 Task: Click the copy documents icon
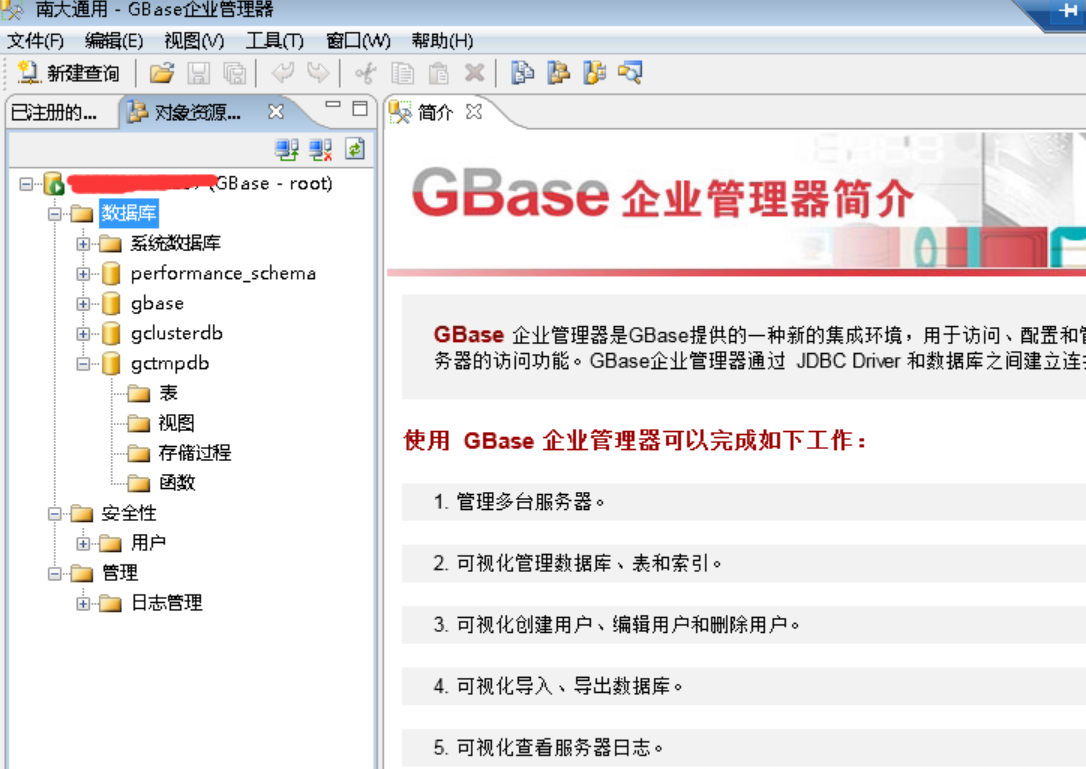tap(402, 73)
